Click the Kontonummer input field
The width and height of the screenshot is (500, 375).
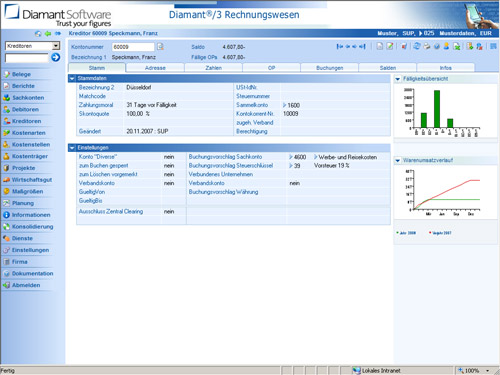pyautogui.click(x=133, y=47)
